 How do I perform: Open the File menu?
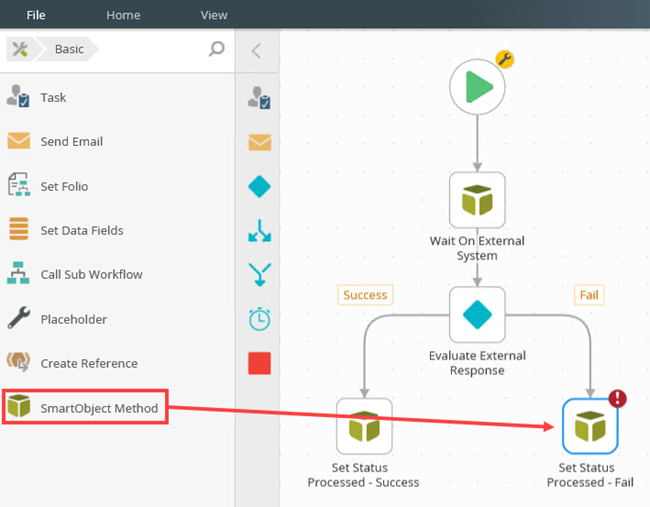36,15
